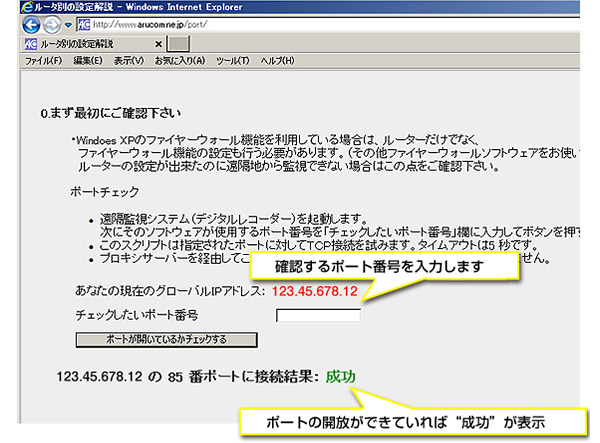Click the green 成功 result text
The image size is (600, 443).
tap(338, 377)
